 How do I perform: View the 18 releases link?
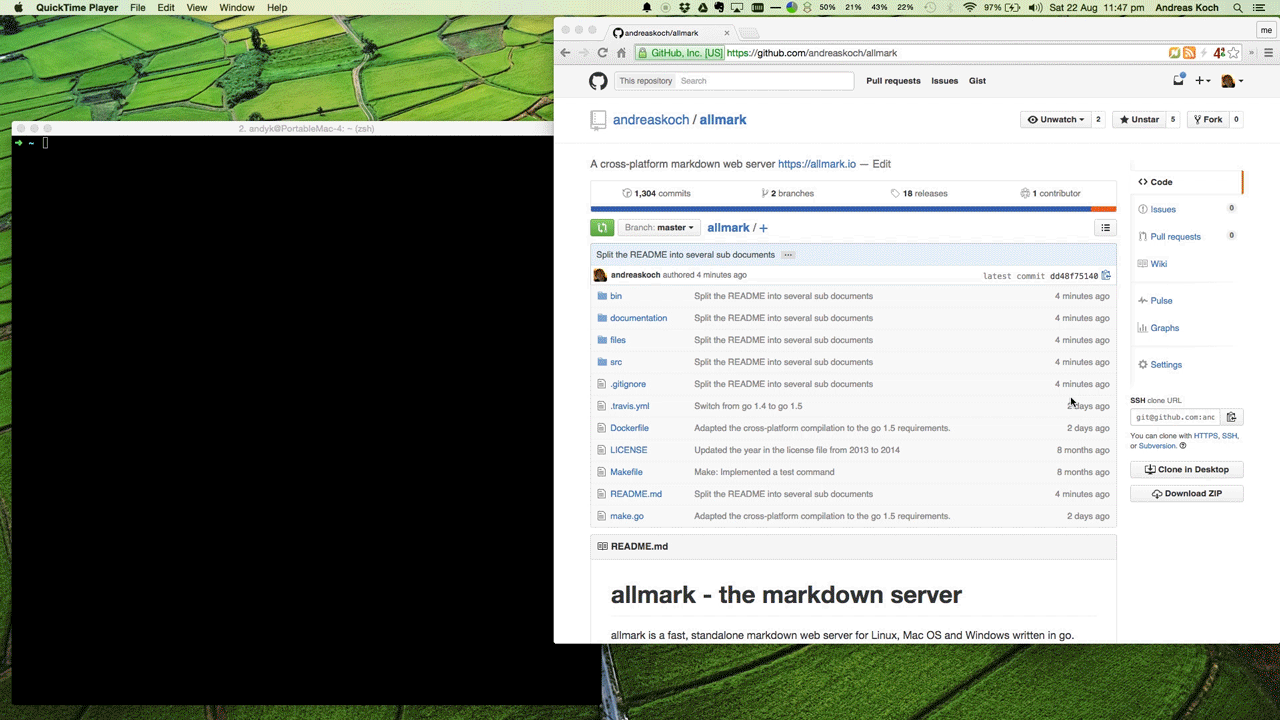(x=919, y=193)
